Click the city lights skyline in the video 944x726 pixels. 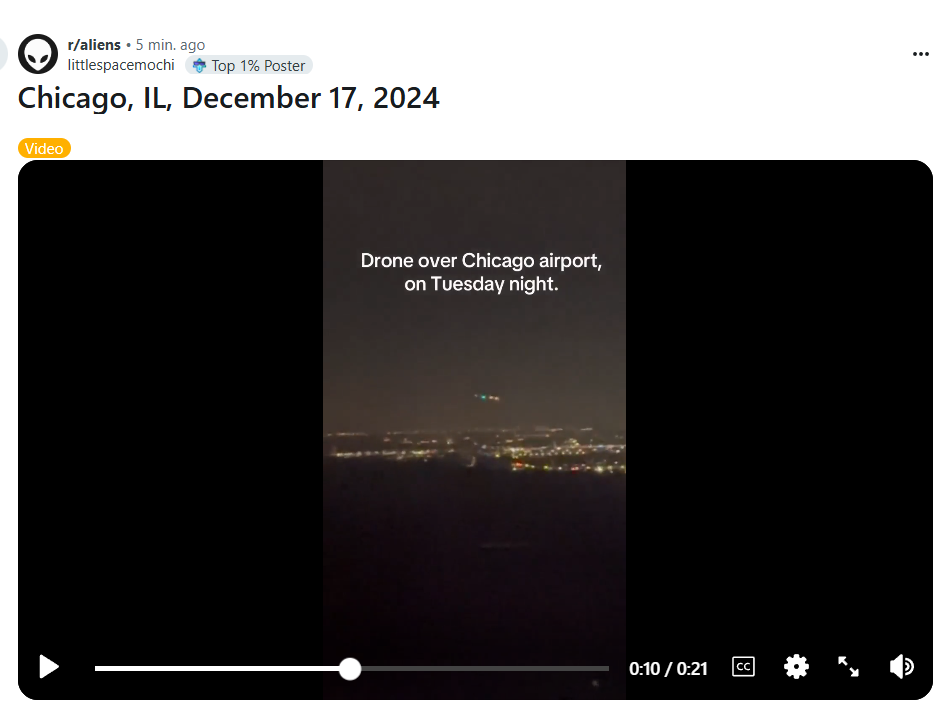tap(475, 451)
